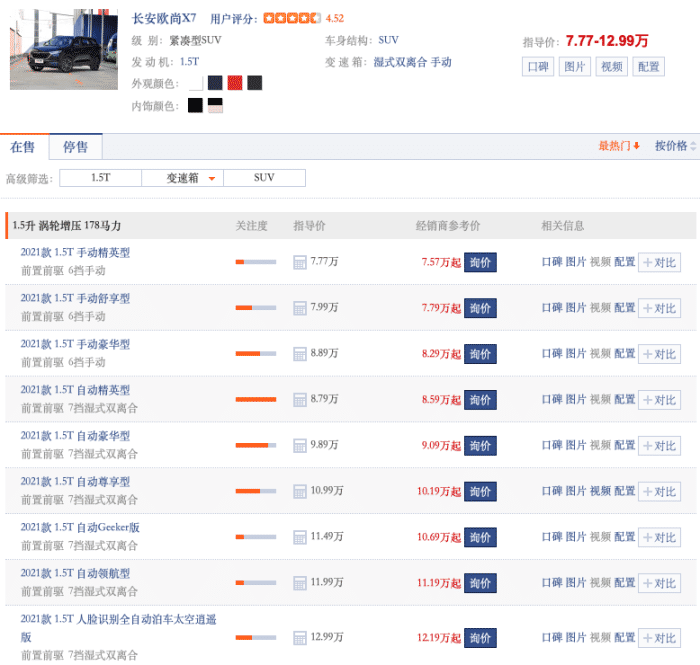This screenshot has height=665, width=700.
Task: Click dealer price 11.19万起
Action: pos(439,583)
